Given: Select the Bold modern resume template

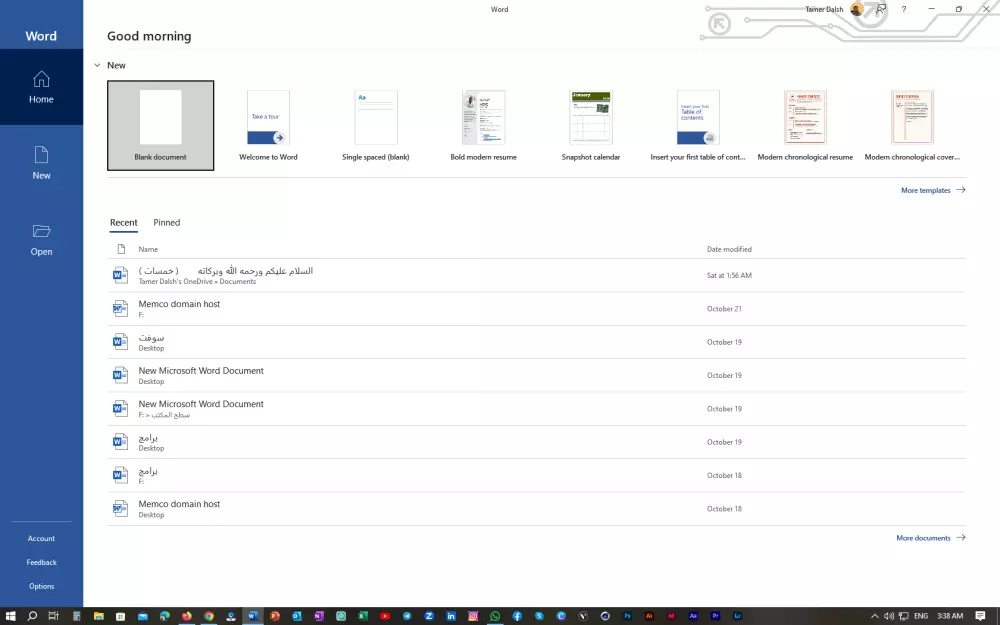Looking at the screenshot, I should pos(483,125).
